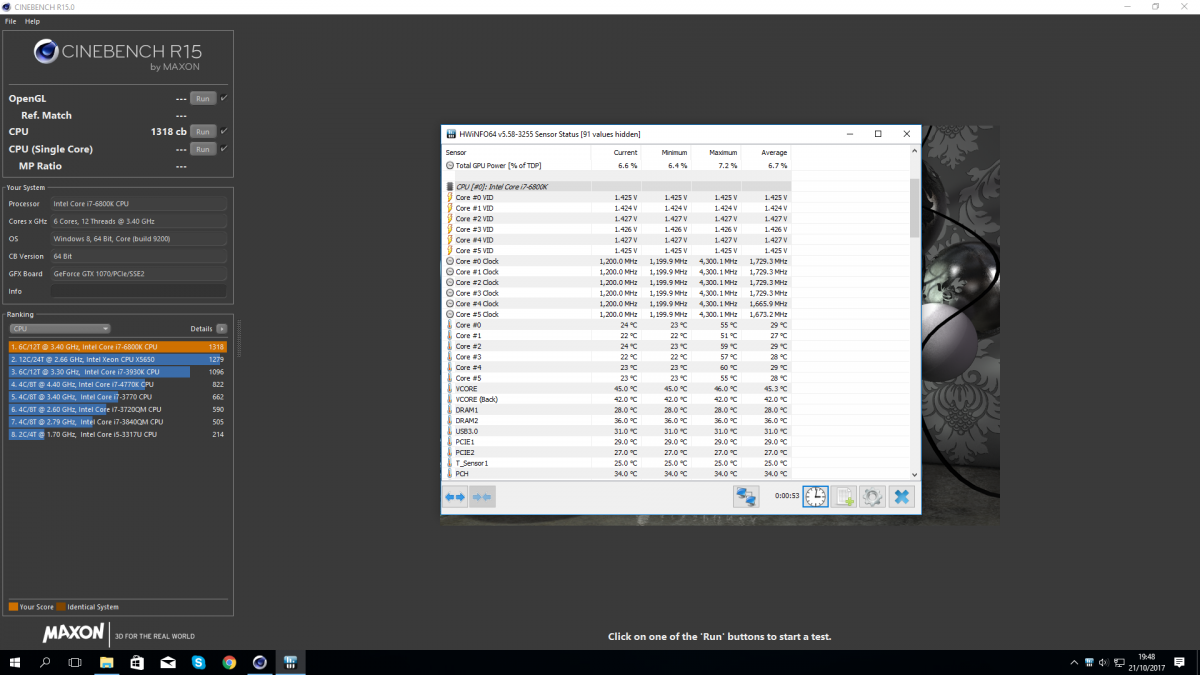This screenshot has height=675, width=1200.
Task: Select ranking row Core i7-4770K
Action: click(118, 384)
